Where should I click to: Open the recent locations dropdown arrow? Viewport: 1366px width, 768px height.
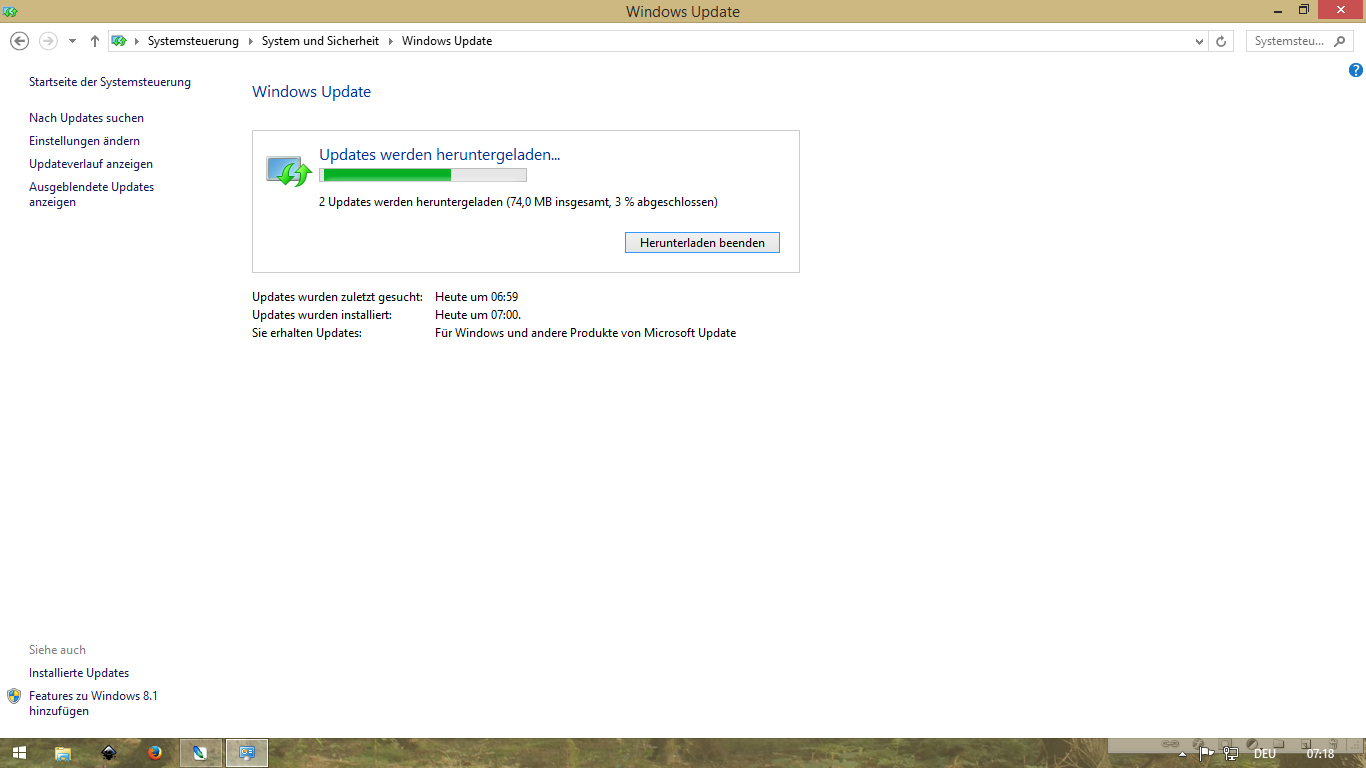pyautogui.click(x=72, y=42)
